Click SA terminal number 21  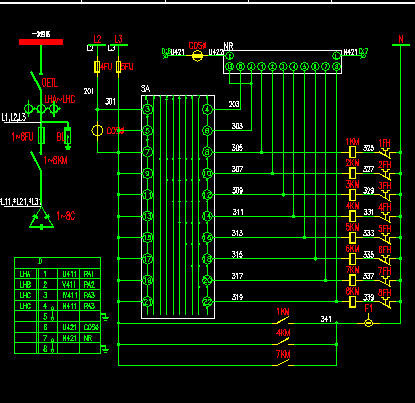[148, 301]
